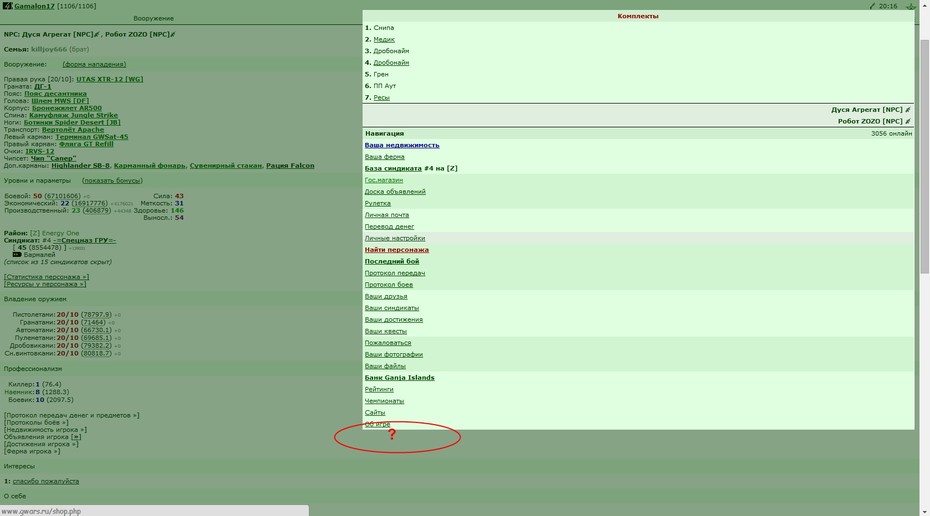
Task: Open Найти персонажа in navigation
Action: pos(396,250)
